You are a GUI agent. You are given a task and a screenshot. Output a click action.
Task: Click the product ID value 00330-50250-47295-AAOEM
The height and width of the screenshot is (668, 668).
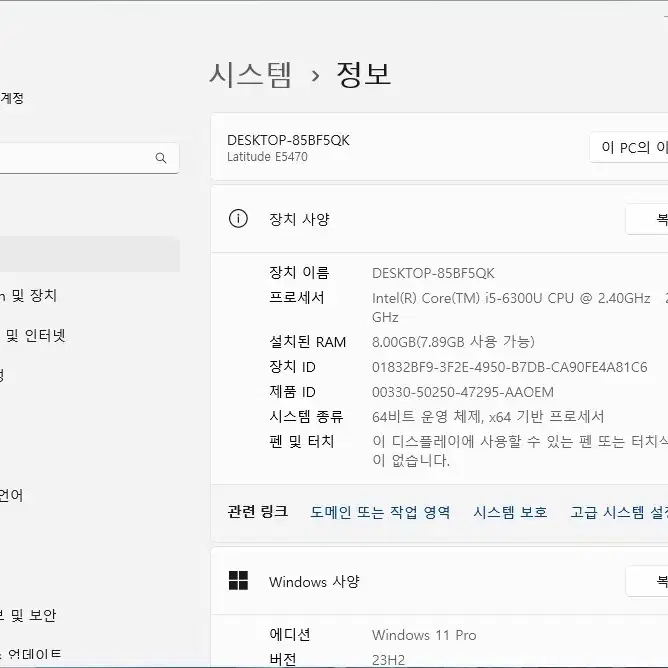coord(463,392)
